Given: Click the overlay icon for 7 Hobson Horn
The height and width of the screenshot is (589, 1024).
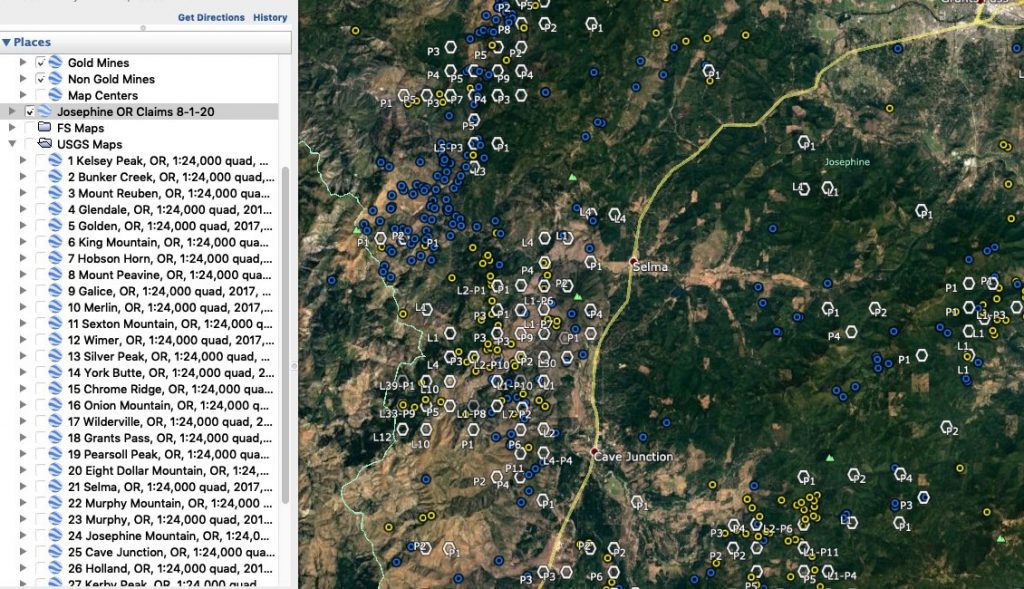Looking at the screenshot, I should [x=56, y=259].
